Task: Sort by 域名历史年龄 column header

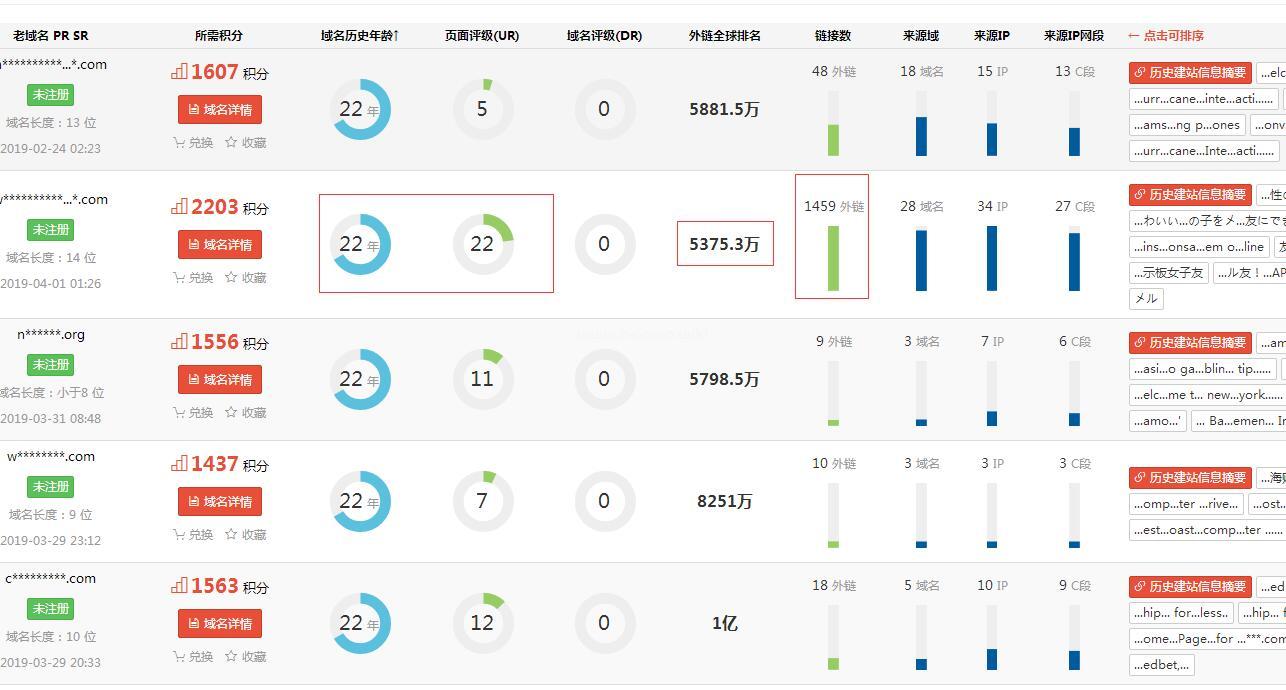Action: [360, 36]
